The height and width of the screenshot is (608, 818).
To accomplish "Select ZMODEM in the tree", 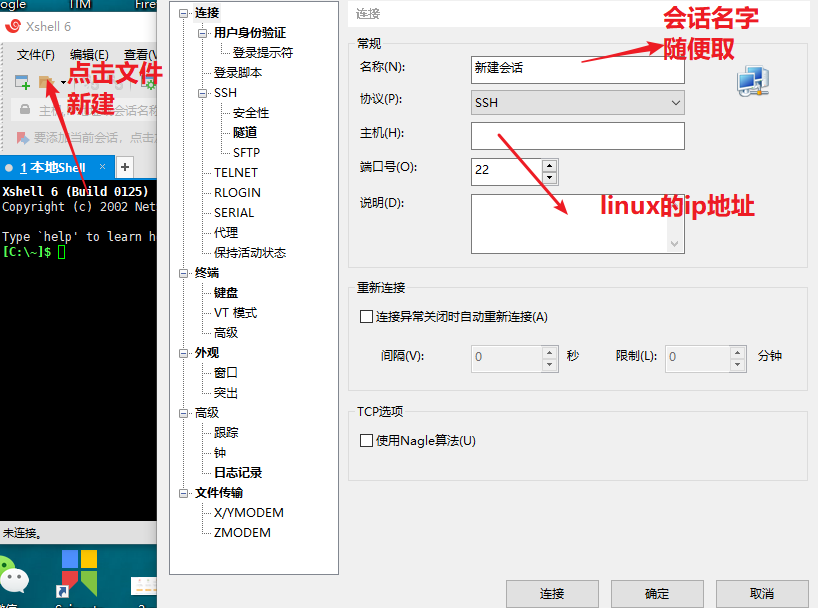I will 242,533.
